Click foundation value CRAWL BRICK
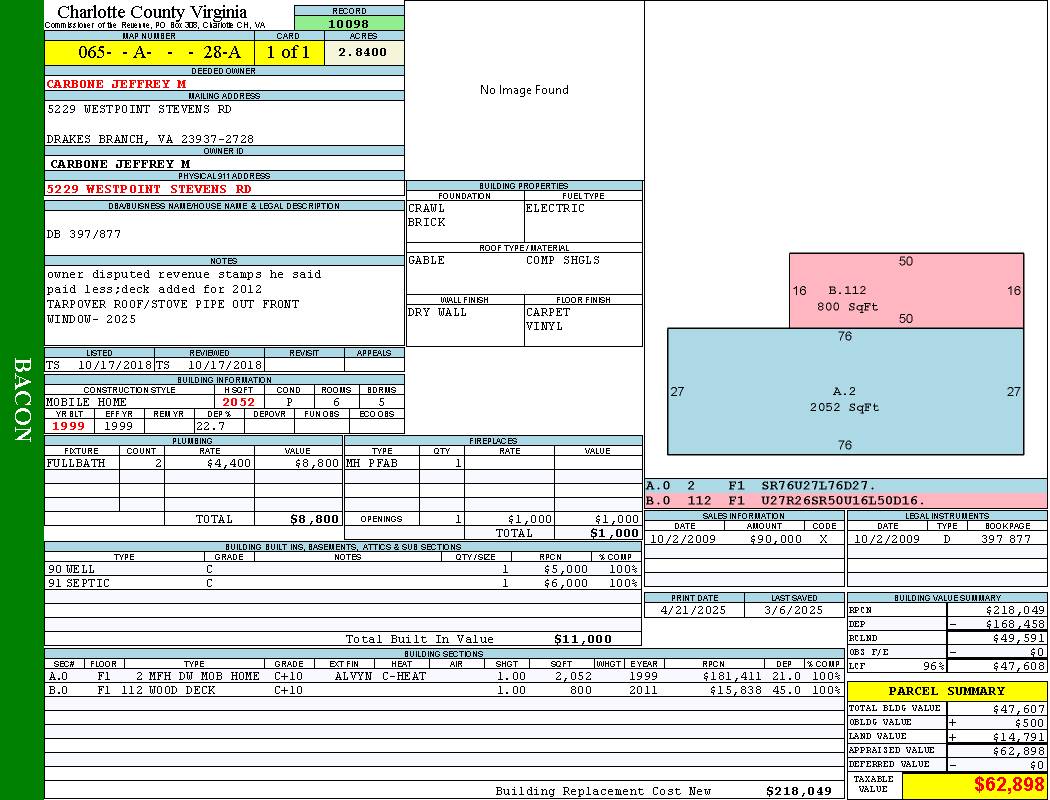This screenshot has width=1050, height=800. pyautogui.click(x=427, y=215)
